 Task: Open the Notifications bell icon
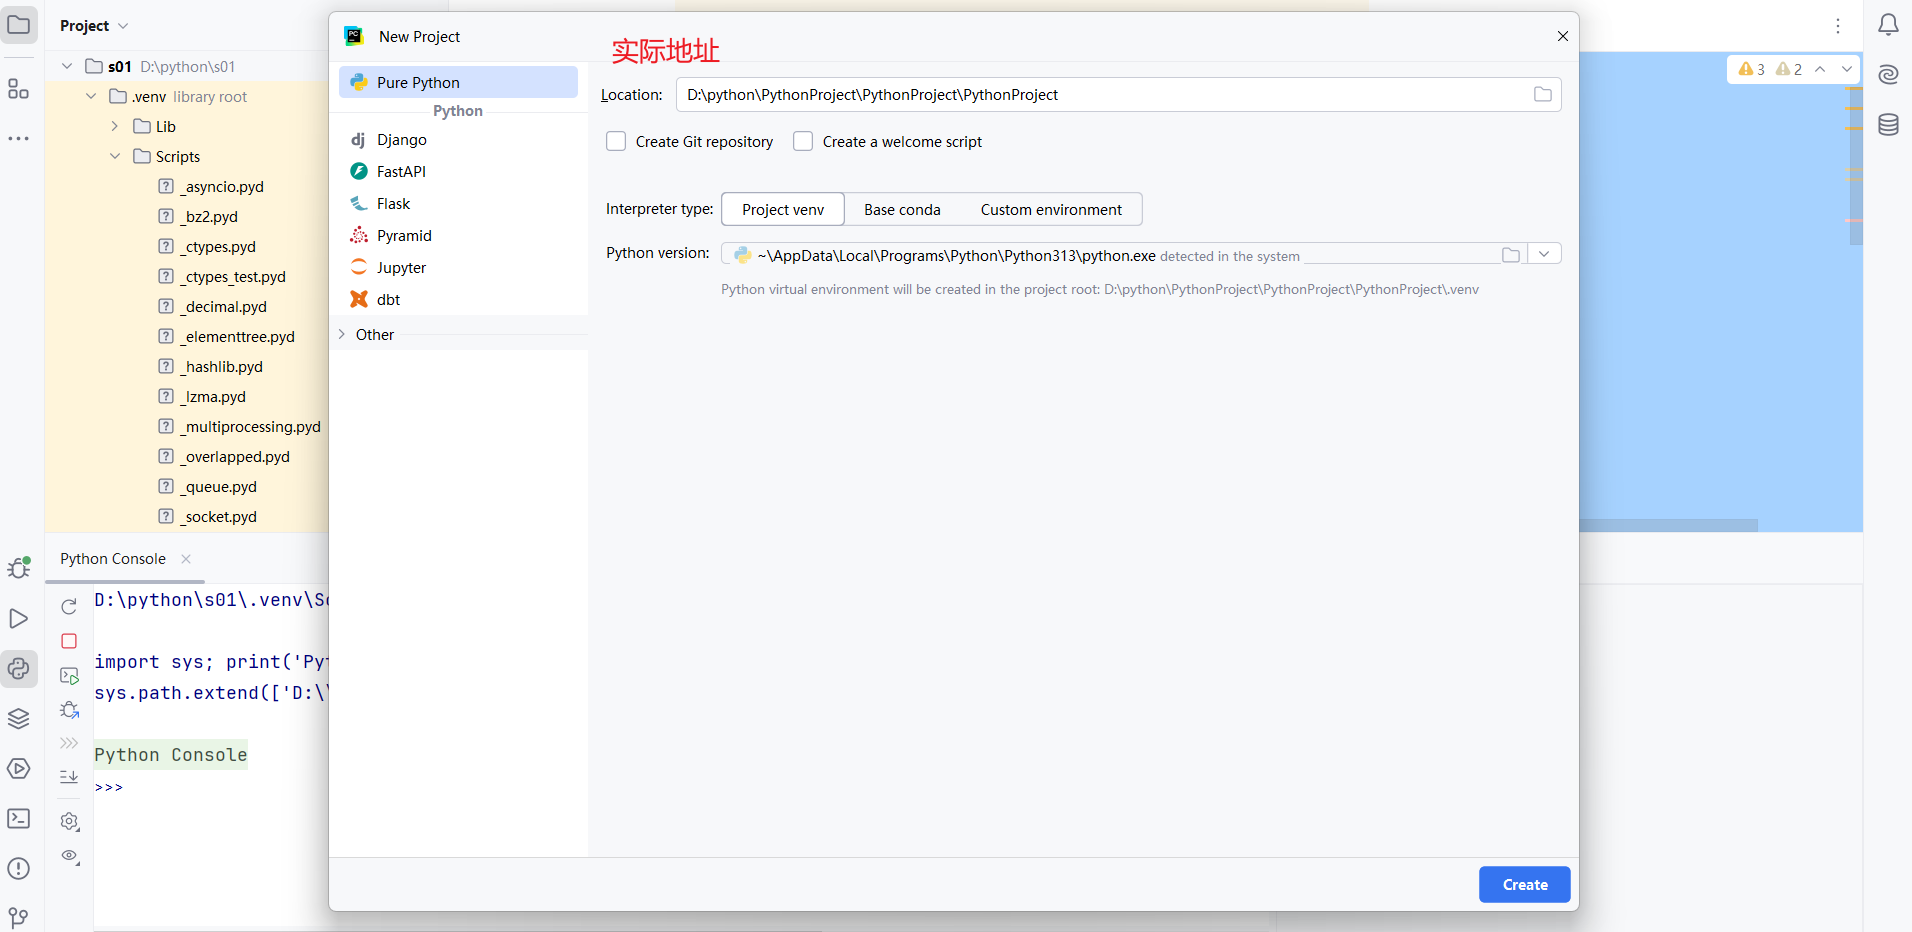(1888, 25)
